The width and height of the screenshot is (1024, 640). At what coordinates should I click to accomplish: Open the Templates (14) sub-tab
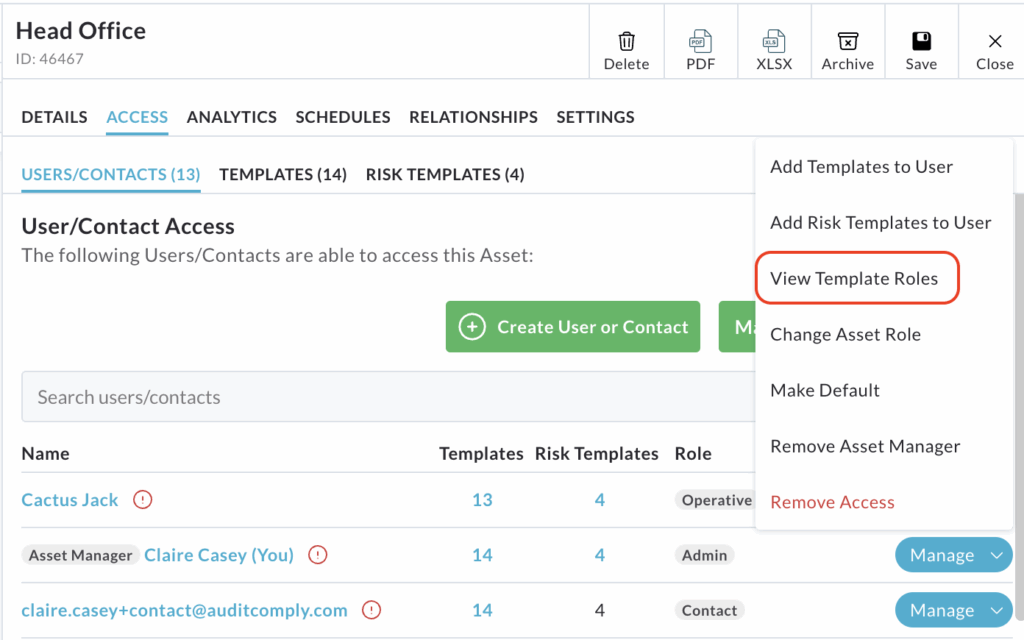(283, 174)
